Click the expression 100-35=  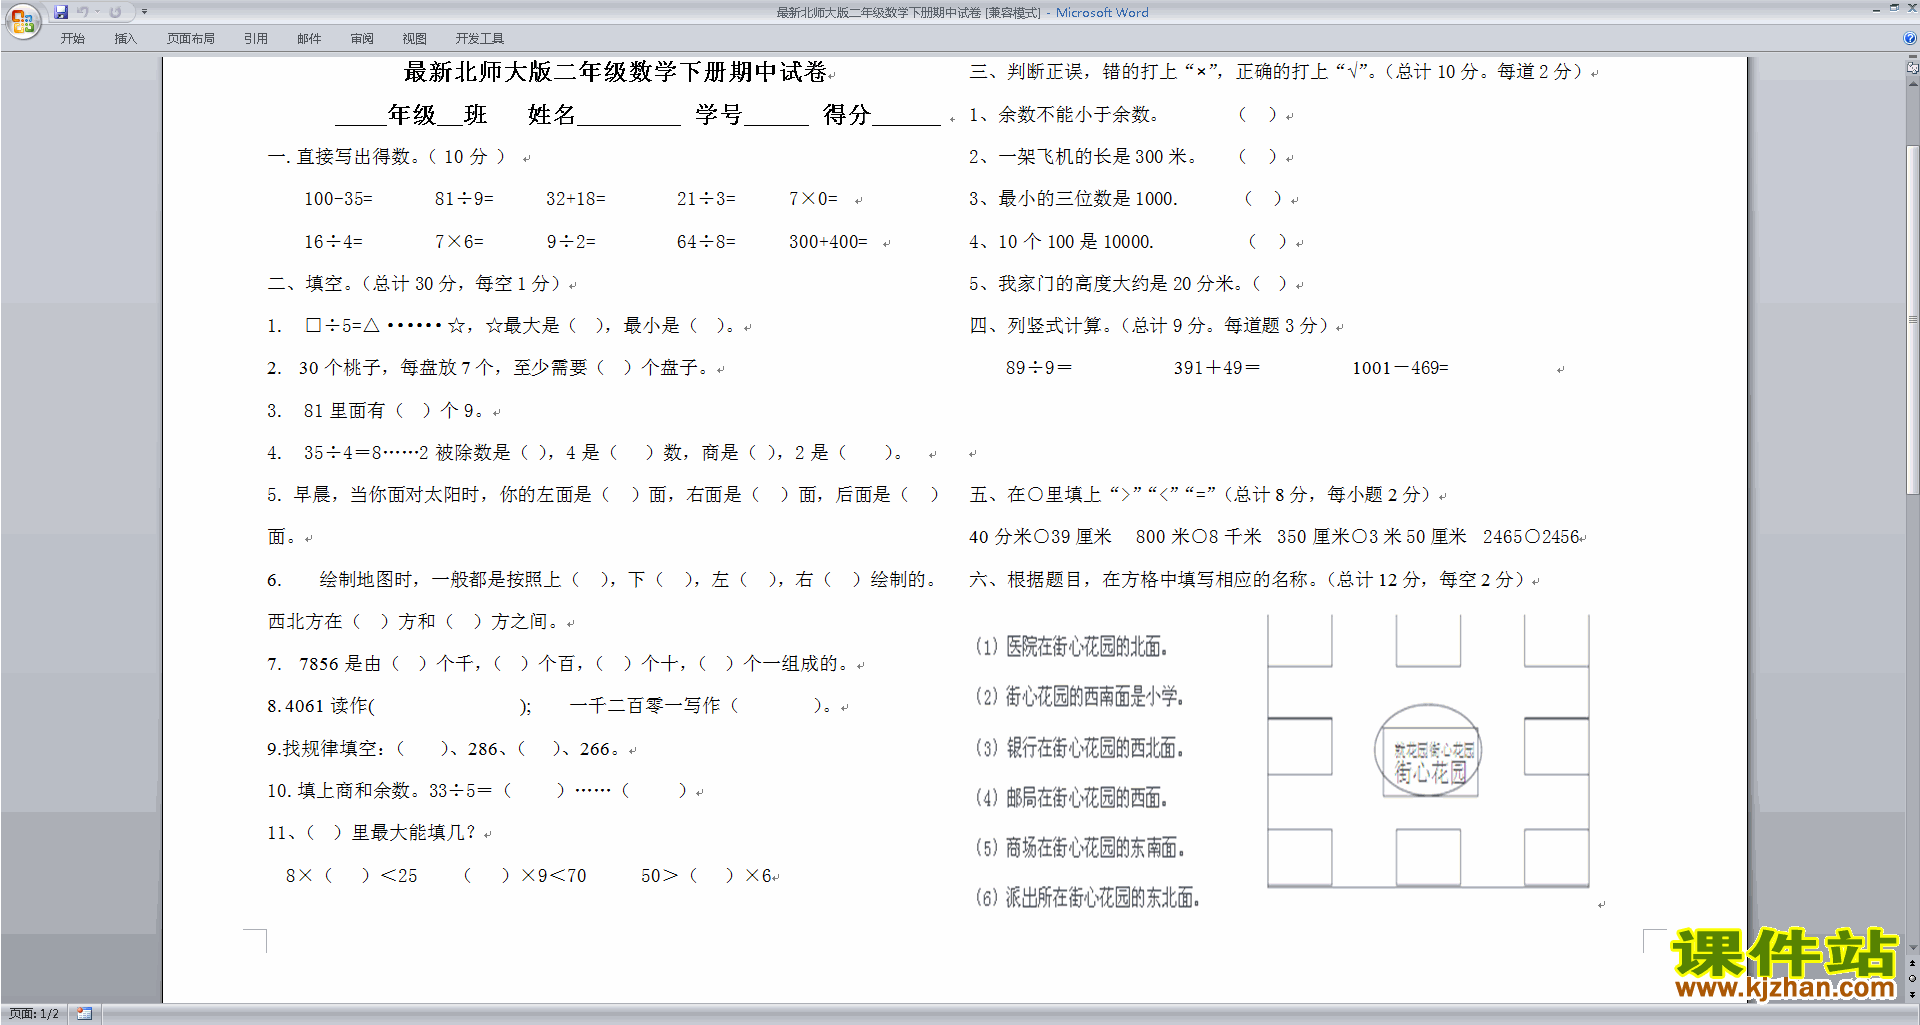(x=338, y=199)
